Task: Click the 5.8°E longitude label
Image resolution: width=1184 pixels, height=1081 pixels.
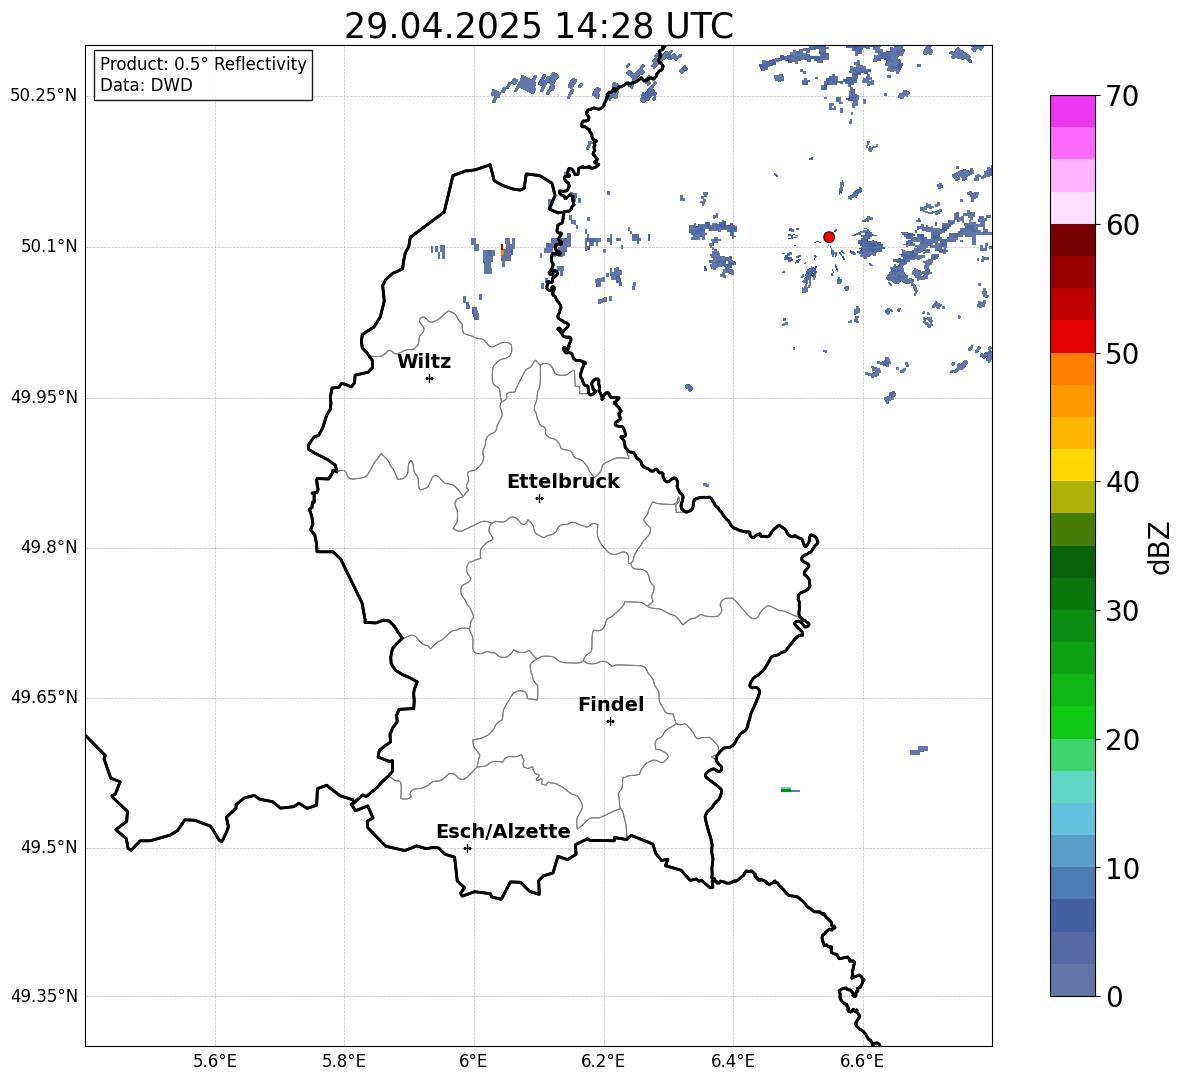Action: coord(344,1061)
